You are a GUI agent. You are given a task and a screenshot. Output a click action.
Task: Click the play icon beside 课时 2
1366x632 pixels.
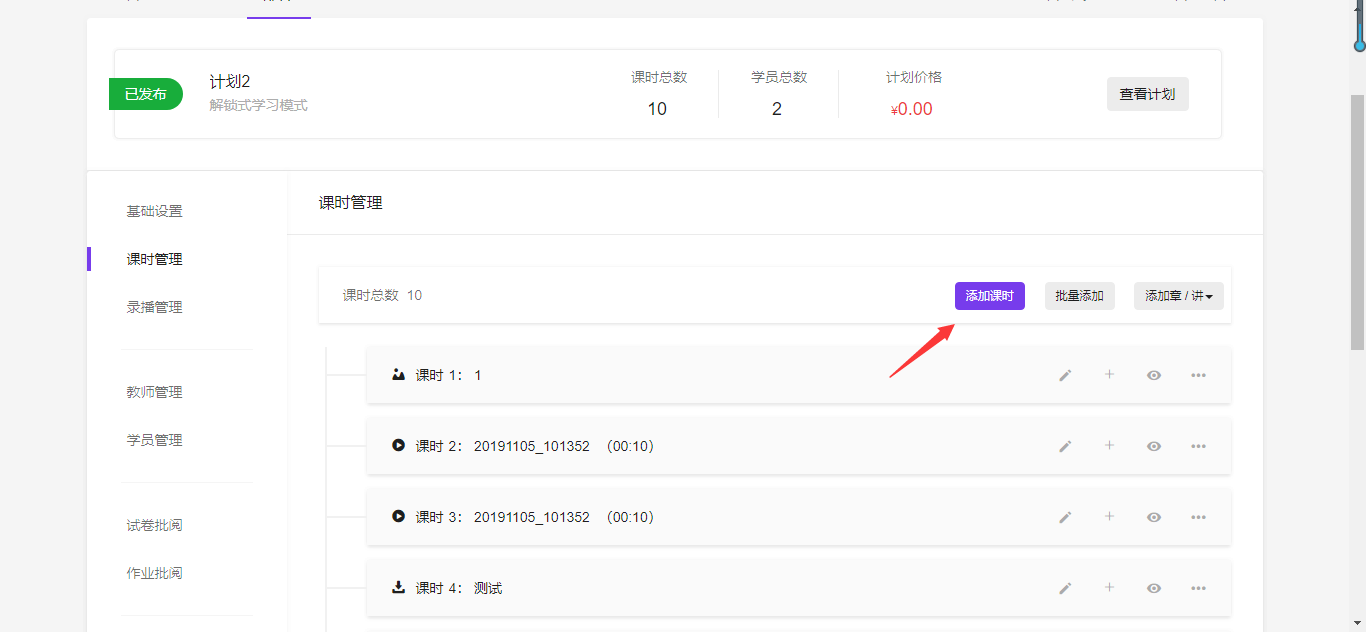tap(398, 446)
